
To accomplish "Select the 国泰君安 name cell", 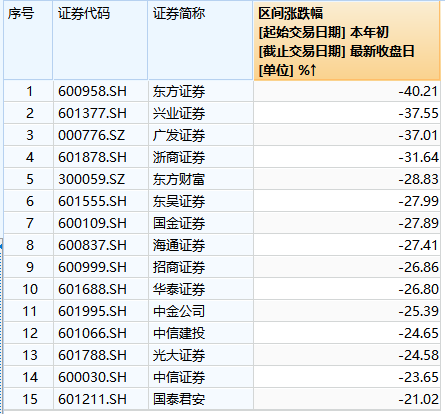I will pos(179,399).
